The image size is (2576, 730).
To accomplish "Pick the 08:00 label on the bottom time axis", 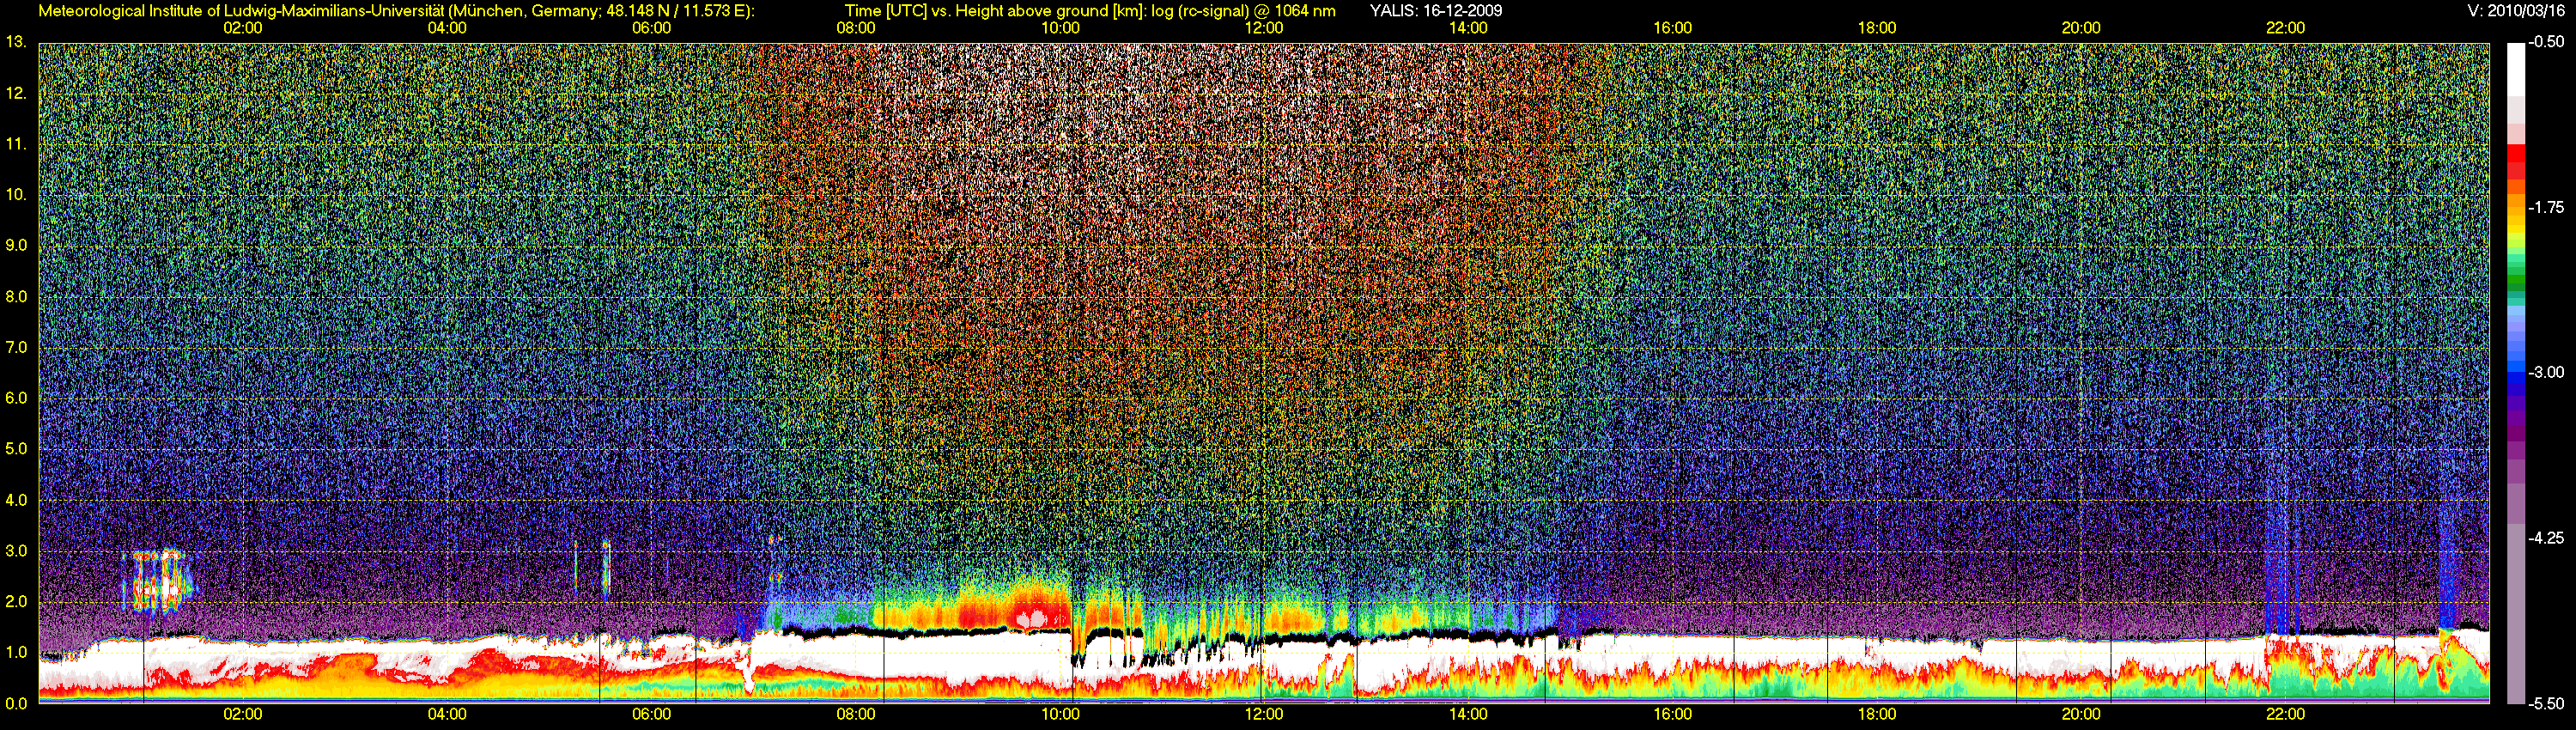I will pyautogui.click(x=856, y=714).
